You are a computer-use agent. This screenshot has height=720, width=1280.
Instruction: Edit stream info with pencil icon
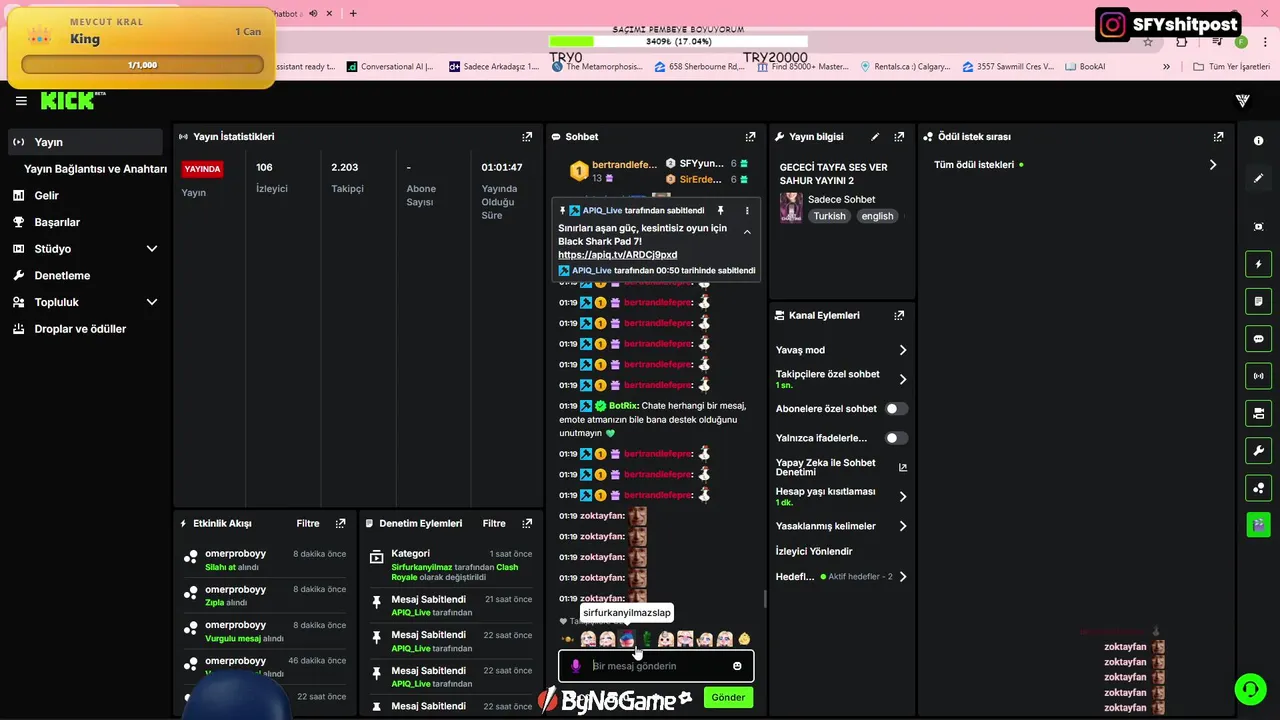tap(875, 137)
